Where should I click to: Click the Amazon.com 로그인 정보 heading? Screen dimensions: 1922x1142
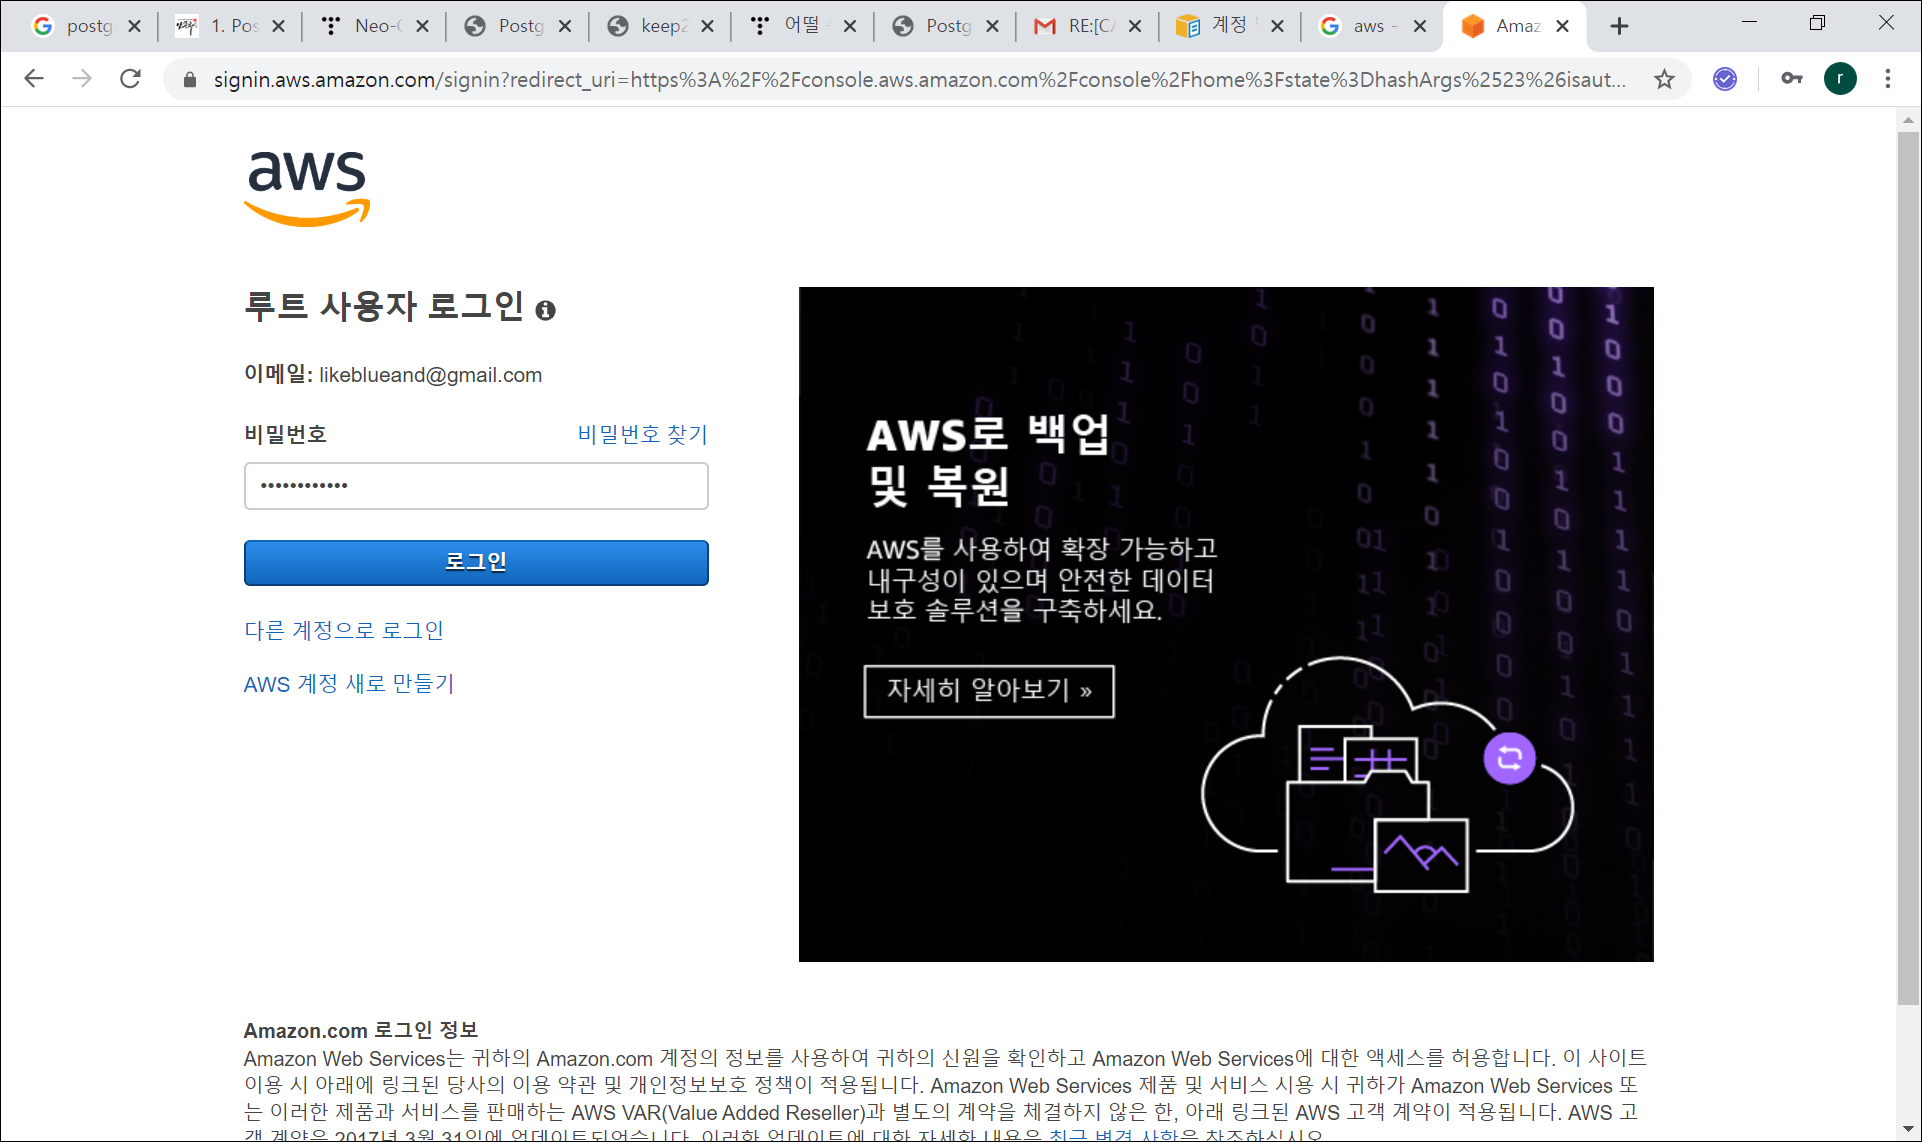(361, 1031)
